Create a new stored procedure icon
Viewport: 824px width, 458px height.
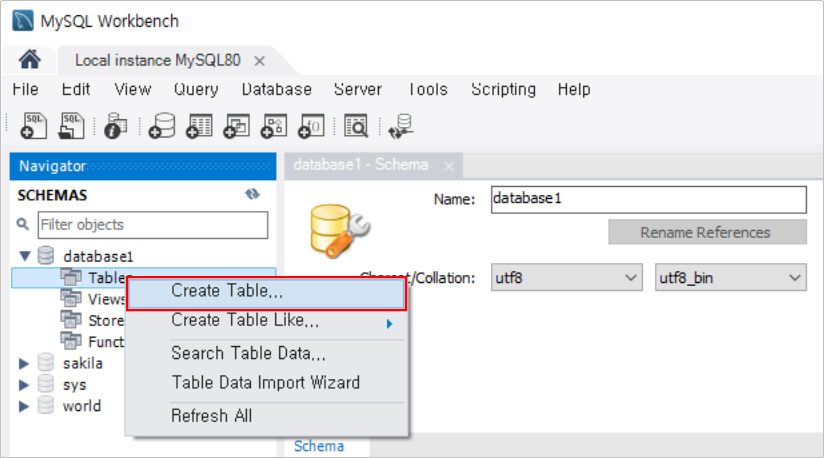(x=274, y=126)
